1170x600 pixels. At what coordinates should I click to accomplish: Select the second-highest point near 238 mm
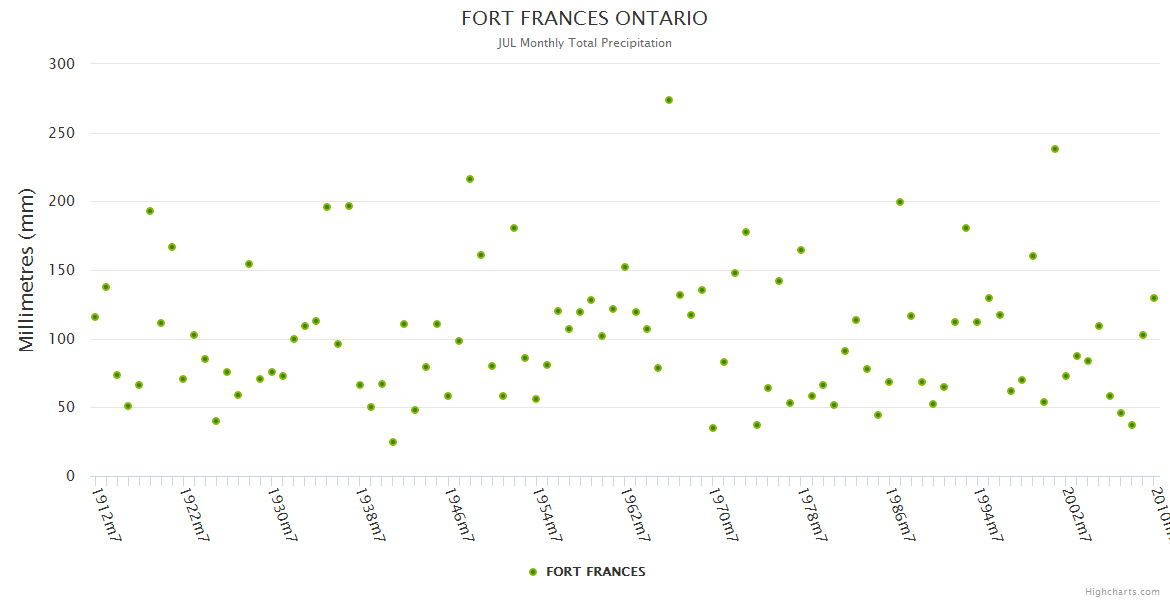pyautogui.click(x=1055, y=149)
